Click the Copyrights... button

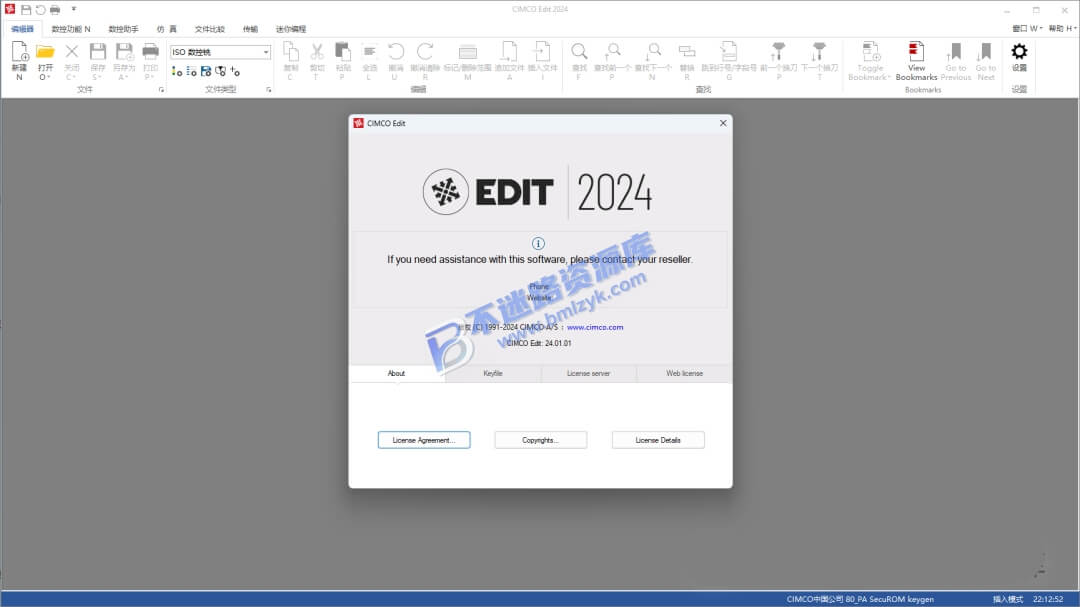541,440
